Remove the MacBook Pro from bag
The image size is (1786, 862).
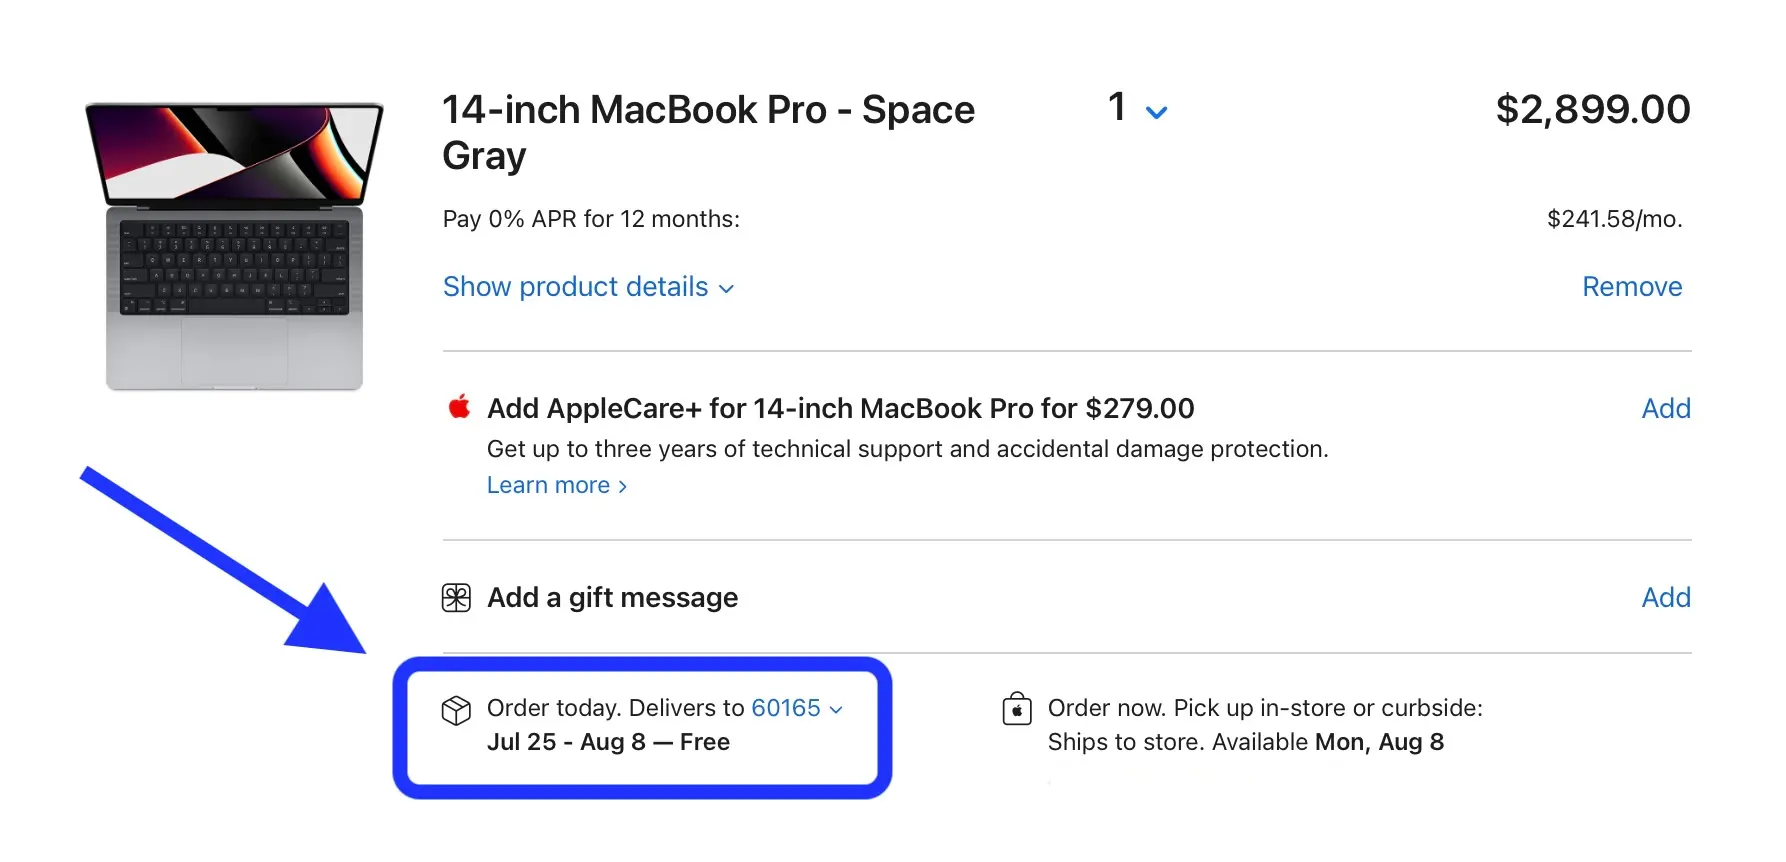pyautogui.click(x=1631, y=287)
